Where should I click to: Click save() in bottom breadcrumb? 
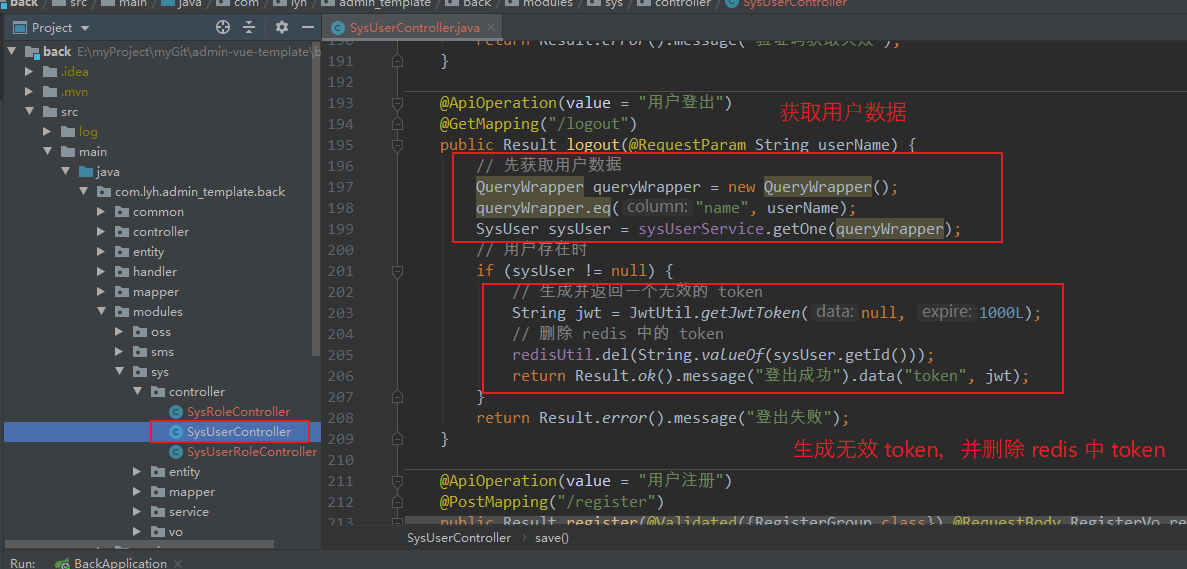tap(552, 538)
